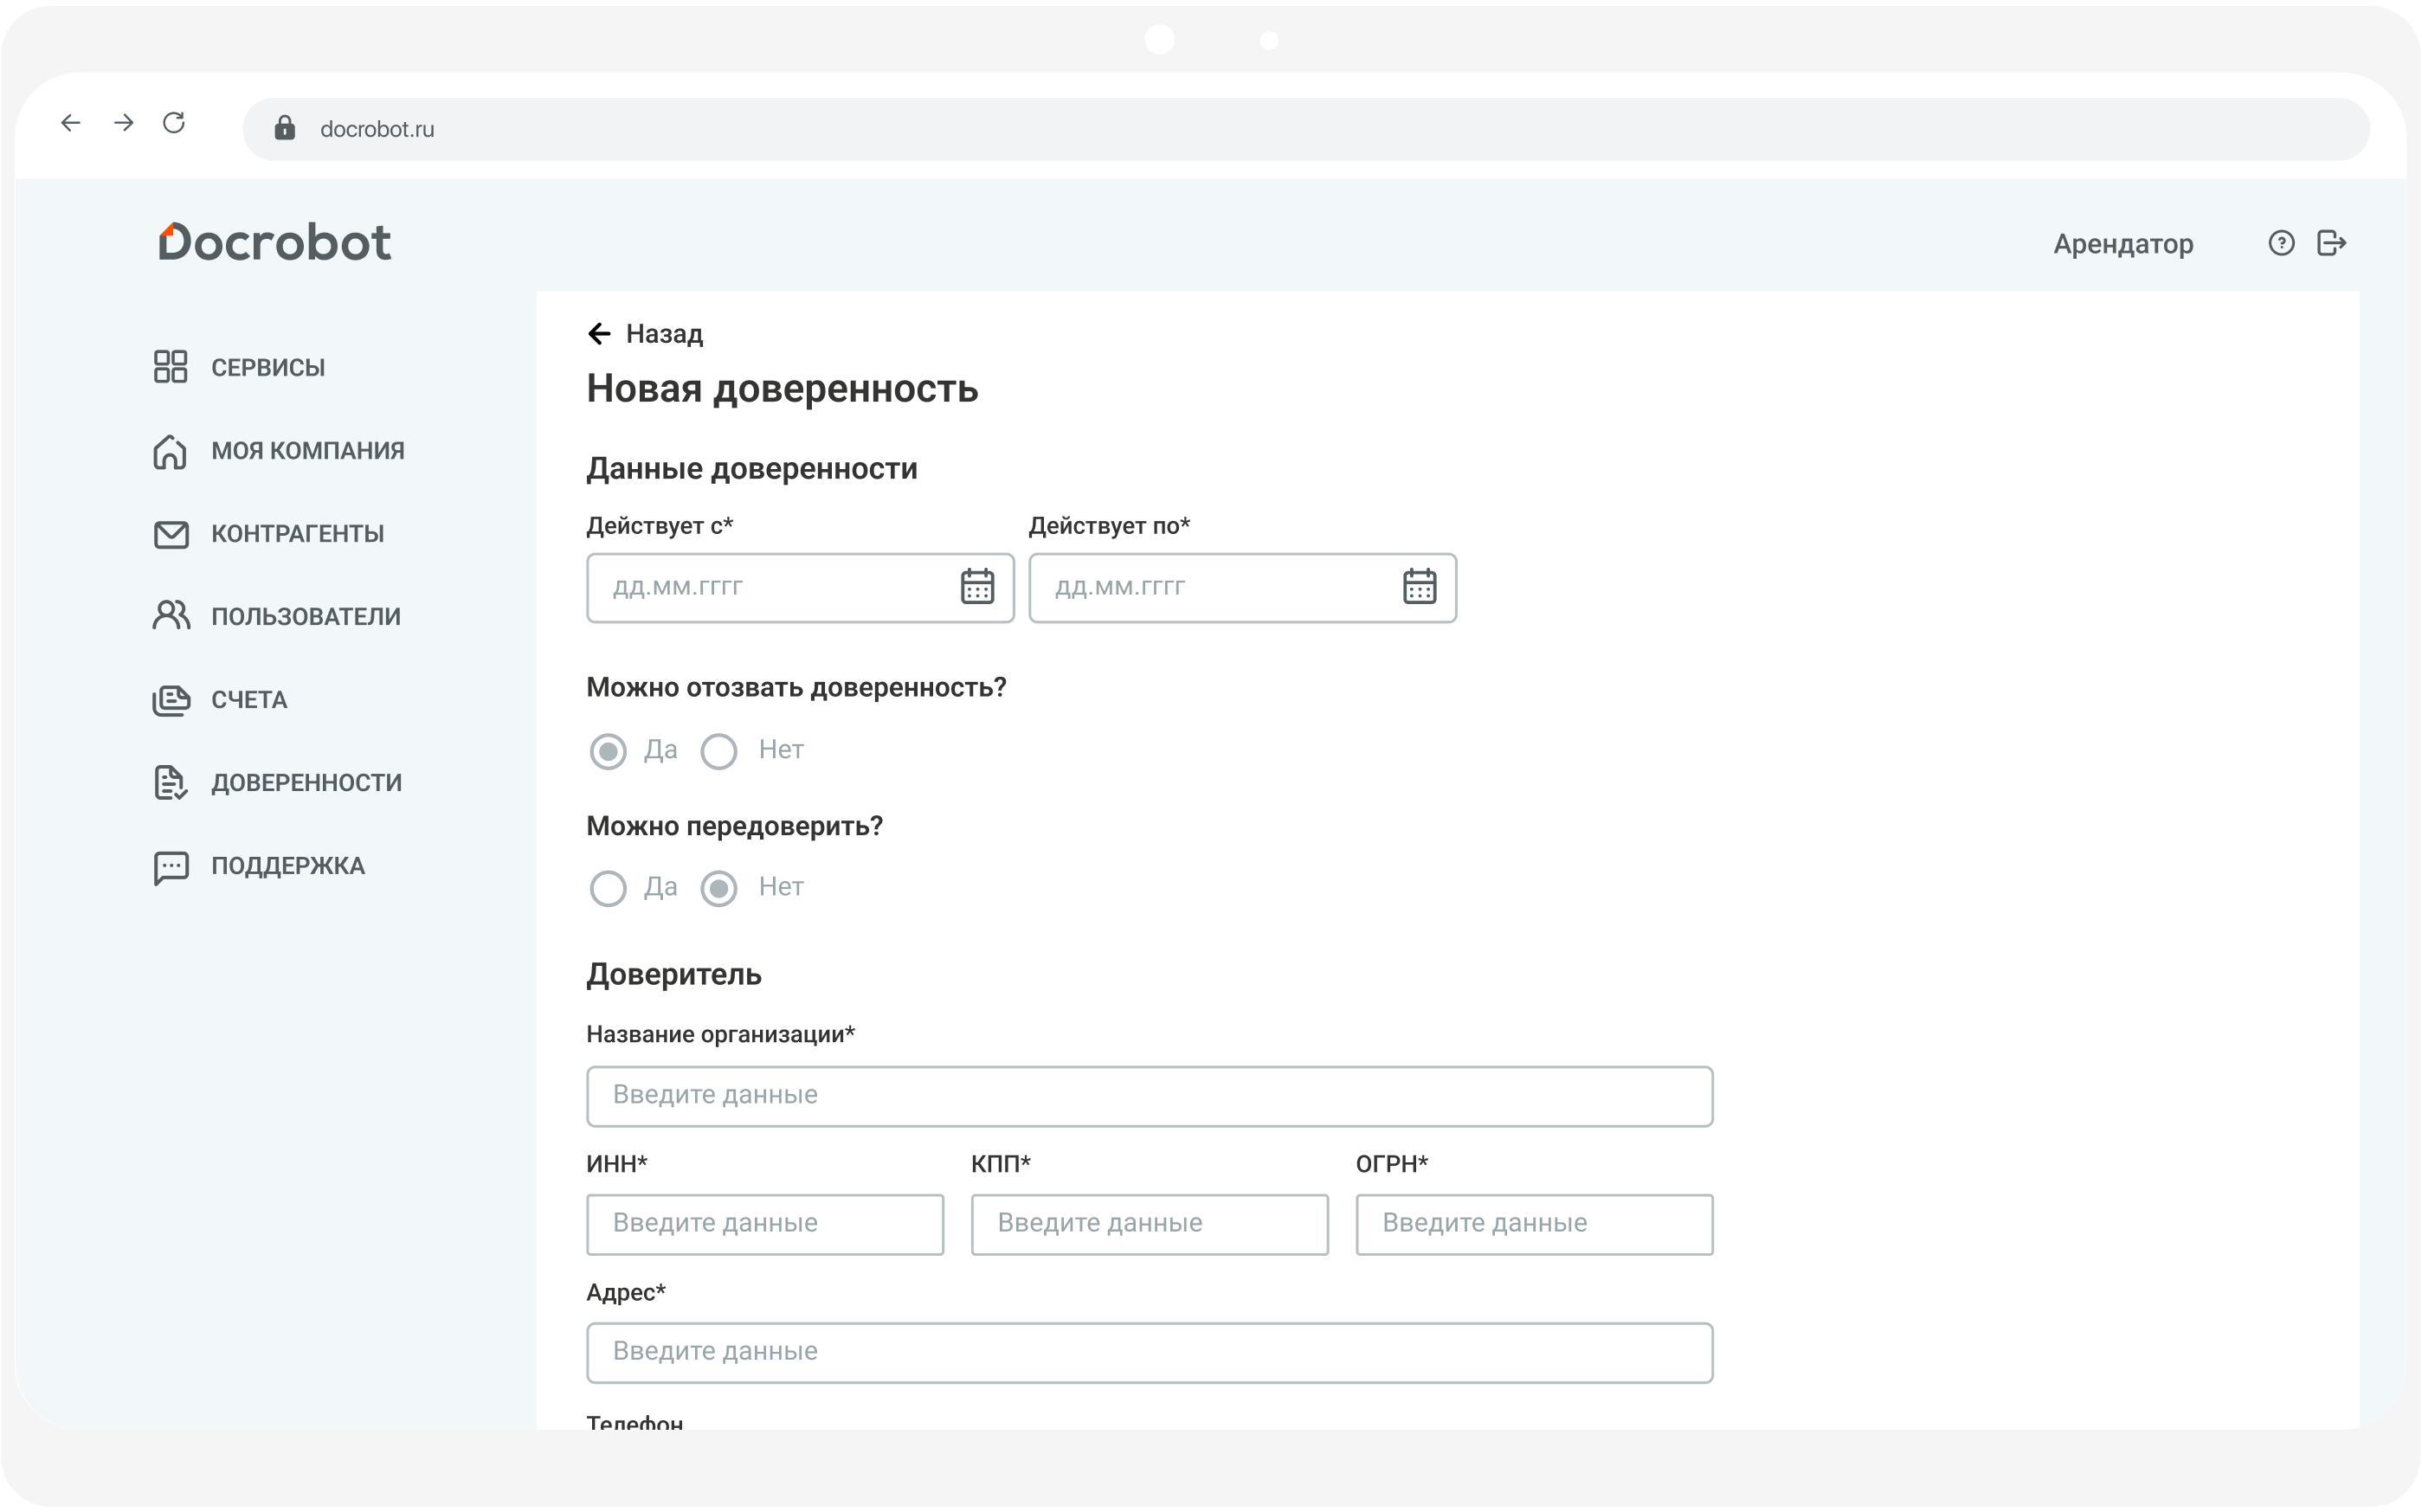Reload the page with the refresh icon
The image size is (2422, 1512).
click(174, 123)
